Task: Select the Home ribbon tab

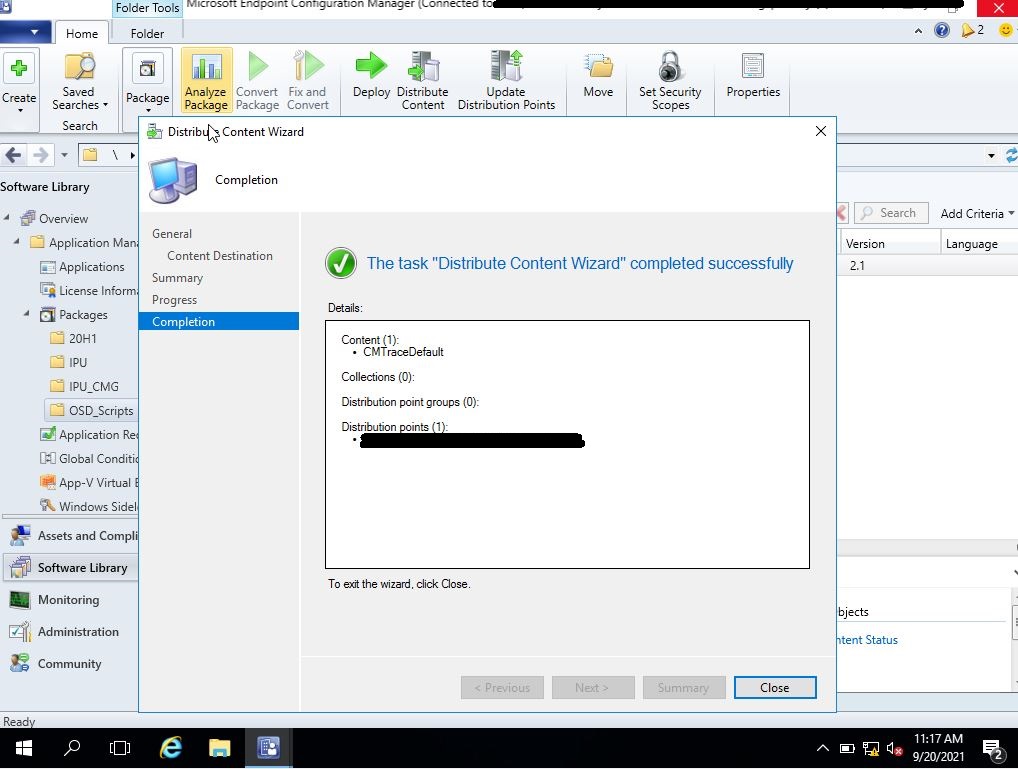Action: [81, 33]
